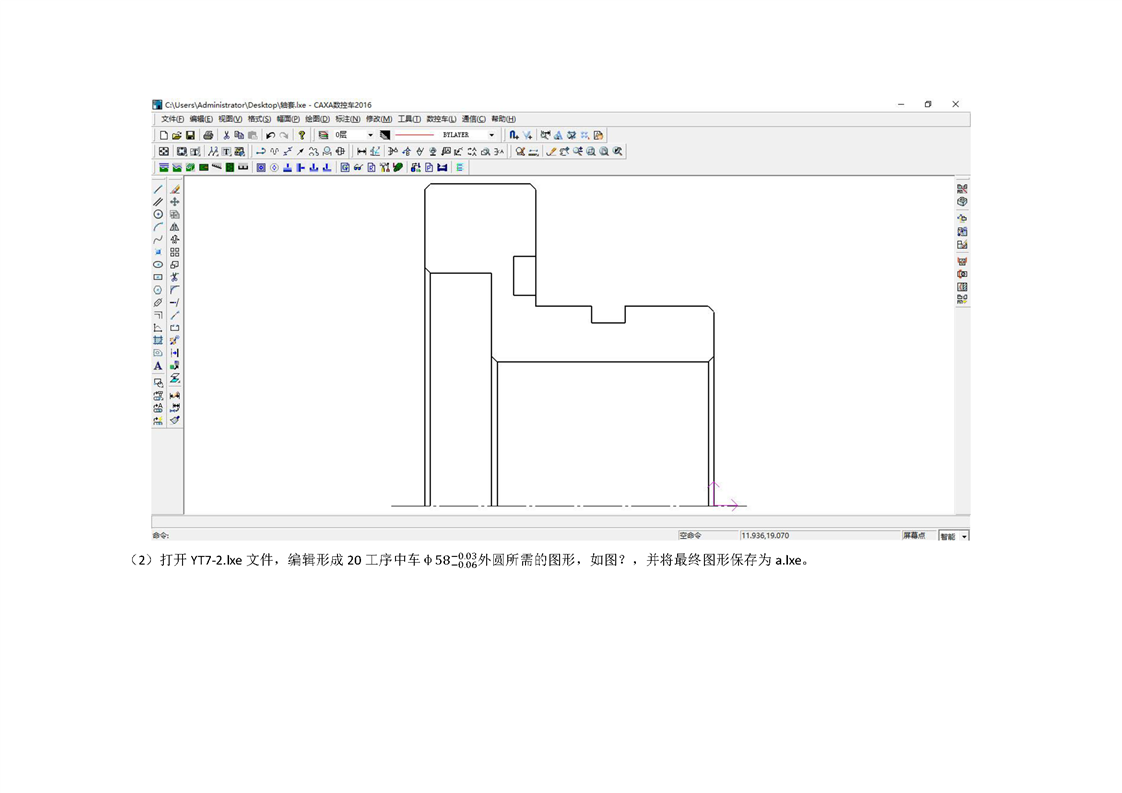Open the 文件(F) menu
Screen dimensions: 1122x793
click(x=172, y=119)
